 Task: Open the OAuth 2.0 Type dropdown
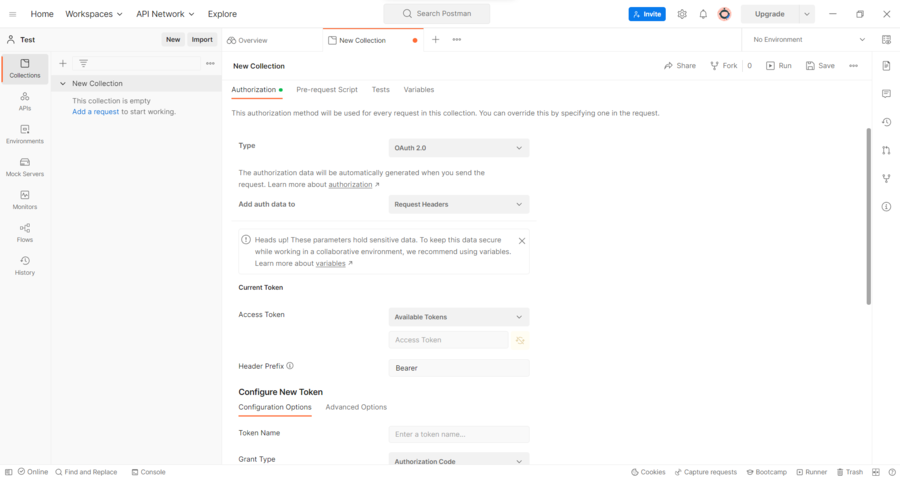point(459,148)
